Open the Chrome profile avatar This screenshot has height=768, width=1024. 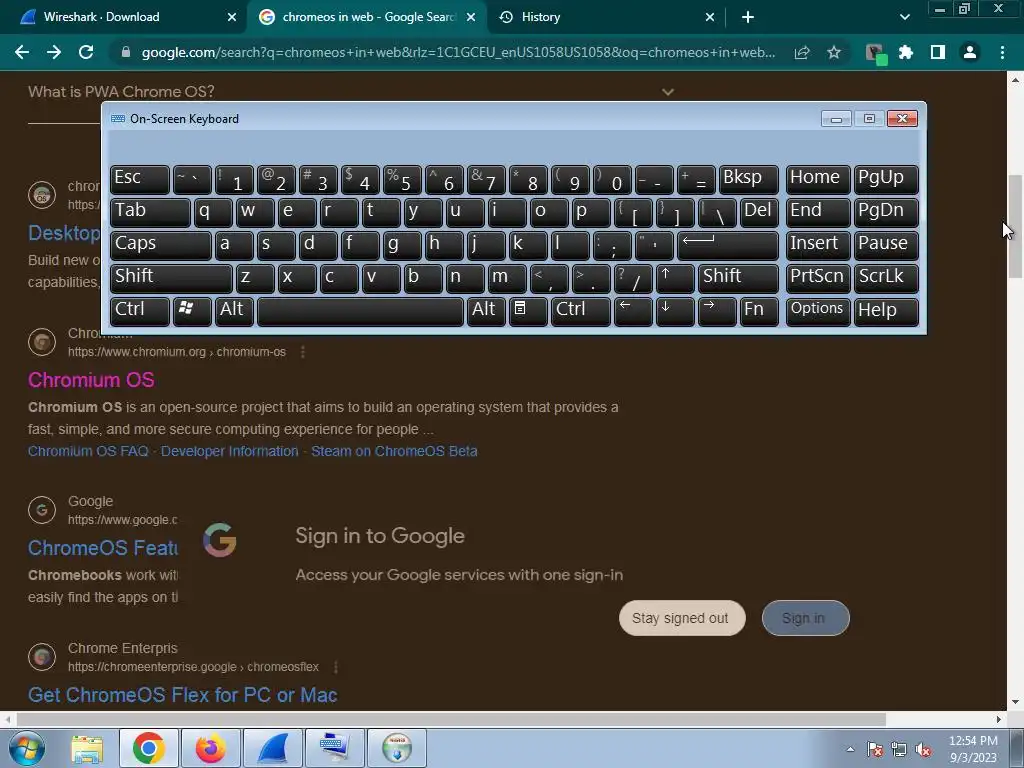(x=970, y=52)
